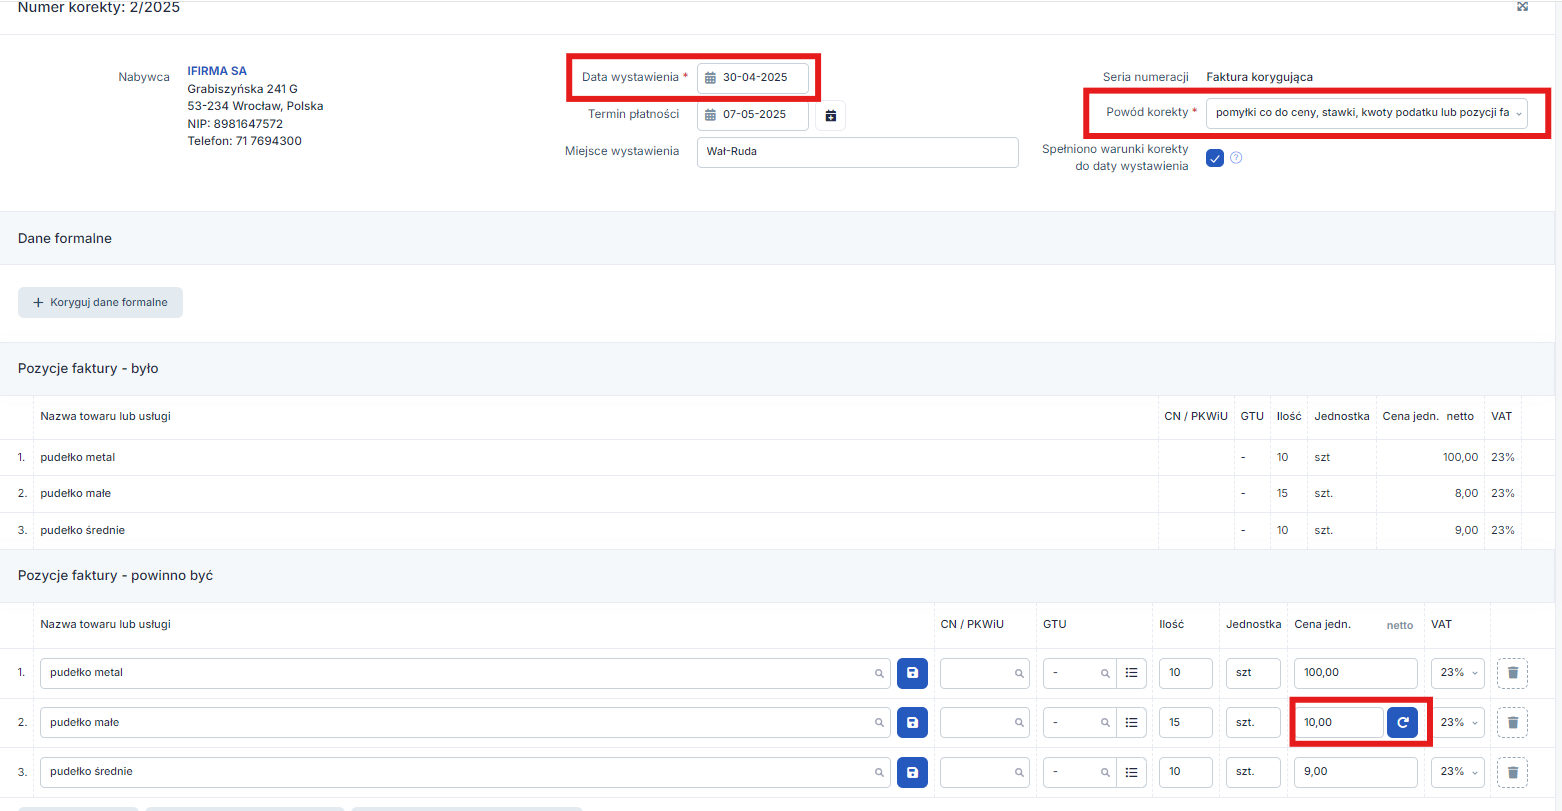Click unit field szt for pudełko metal

coord(1253,673)
